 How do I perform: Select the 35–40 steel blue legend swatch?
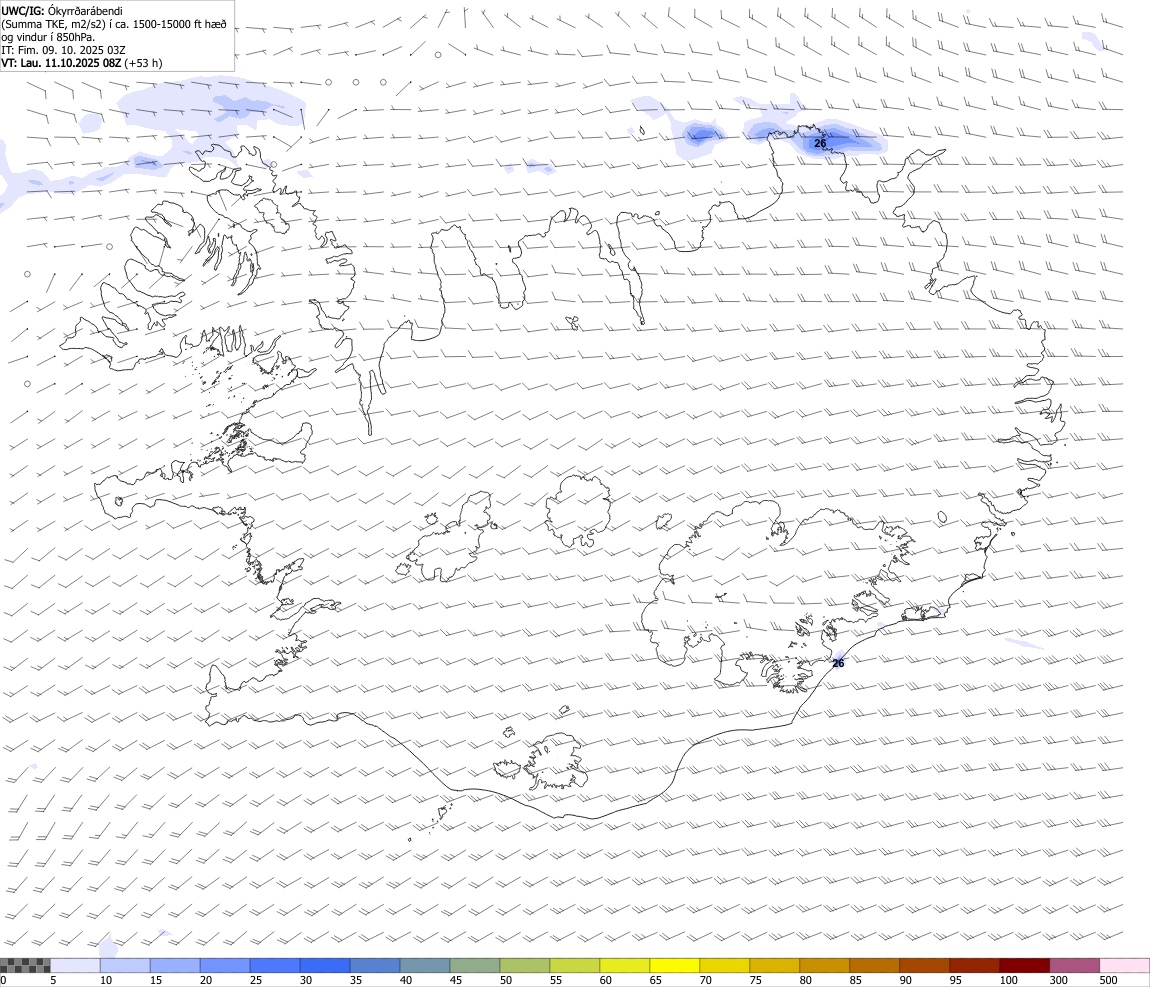375,965
